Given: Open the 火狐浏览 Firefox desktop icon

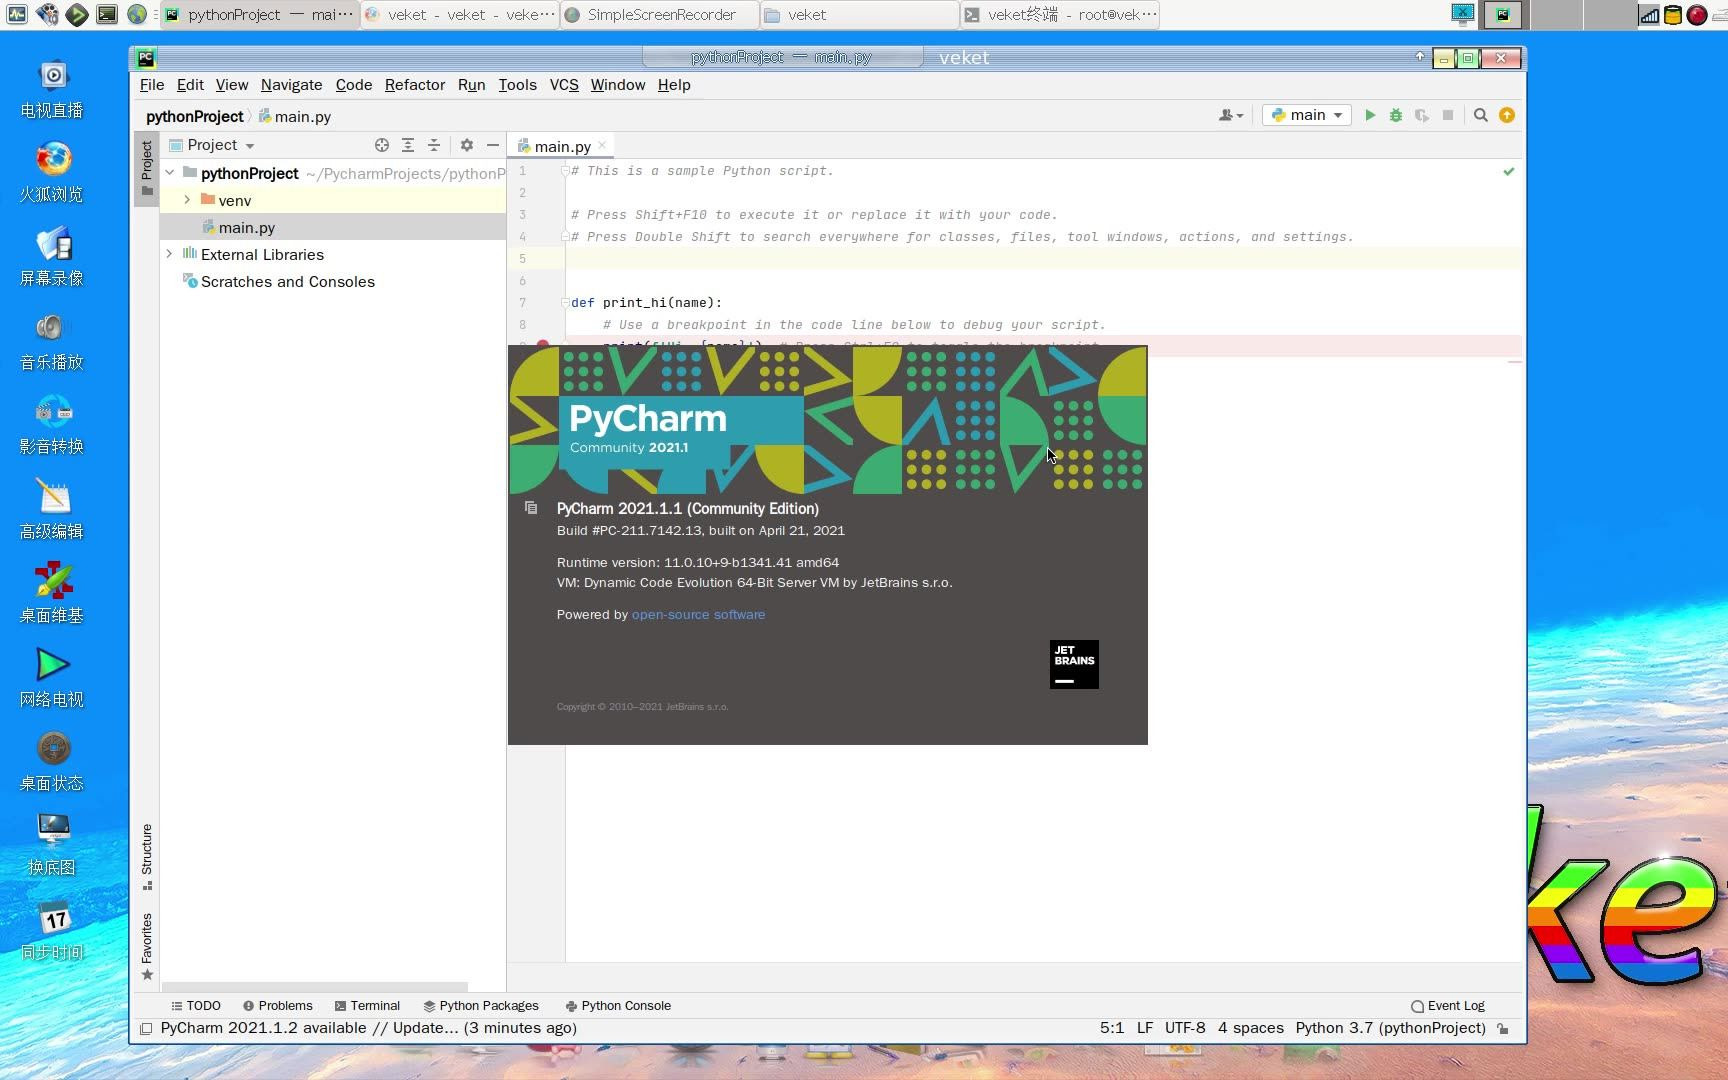Looking at the screenshot, I should point(53,172).
